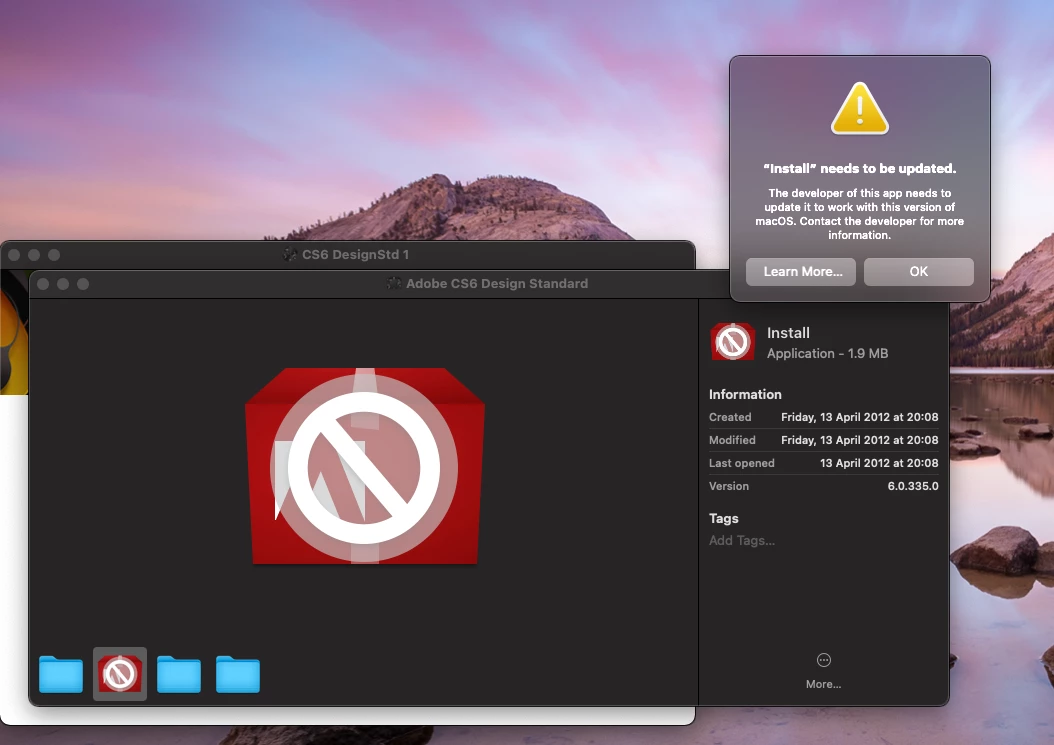1054x745 pixels.
Task: Click title icon of CS6 DesignStd 1 window
Action: click(x=290, y=255)
